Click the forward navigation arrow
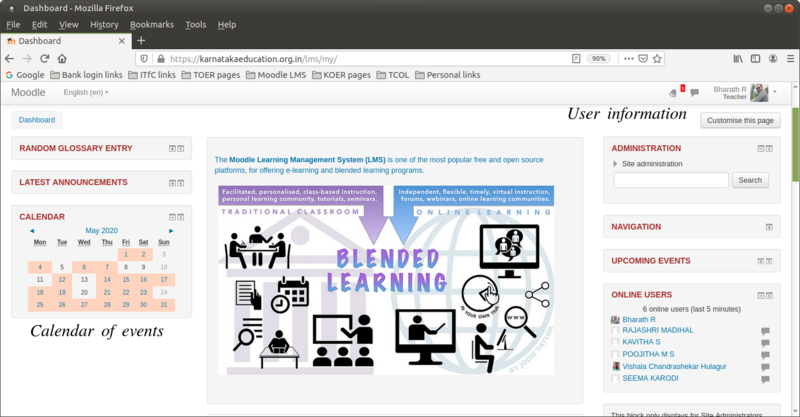Screen dimensions: 800x417 coord(27,59)
